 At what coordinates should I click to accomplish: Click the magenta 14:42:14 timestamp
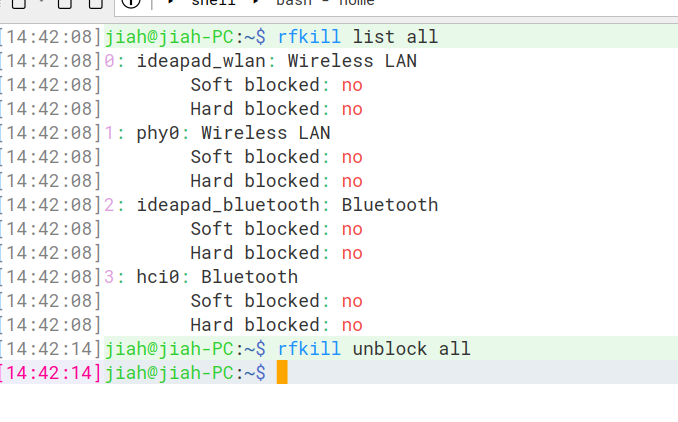tap(51, 373)
